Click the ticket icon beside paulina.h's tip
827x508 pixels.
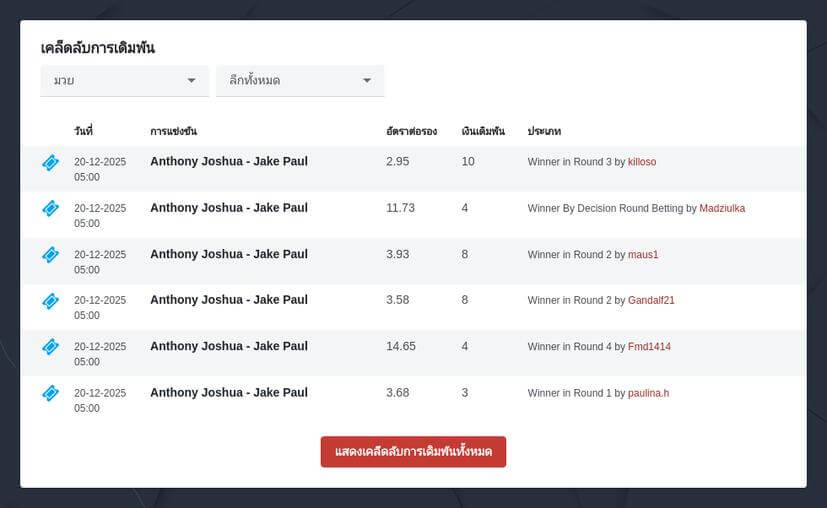(50, 393)
